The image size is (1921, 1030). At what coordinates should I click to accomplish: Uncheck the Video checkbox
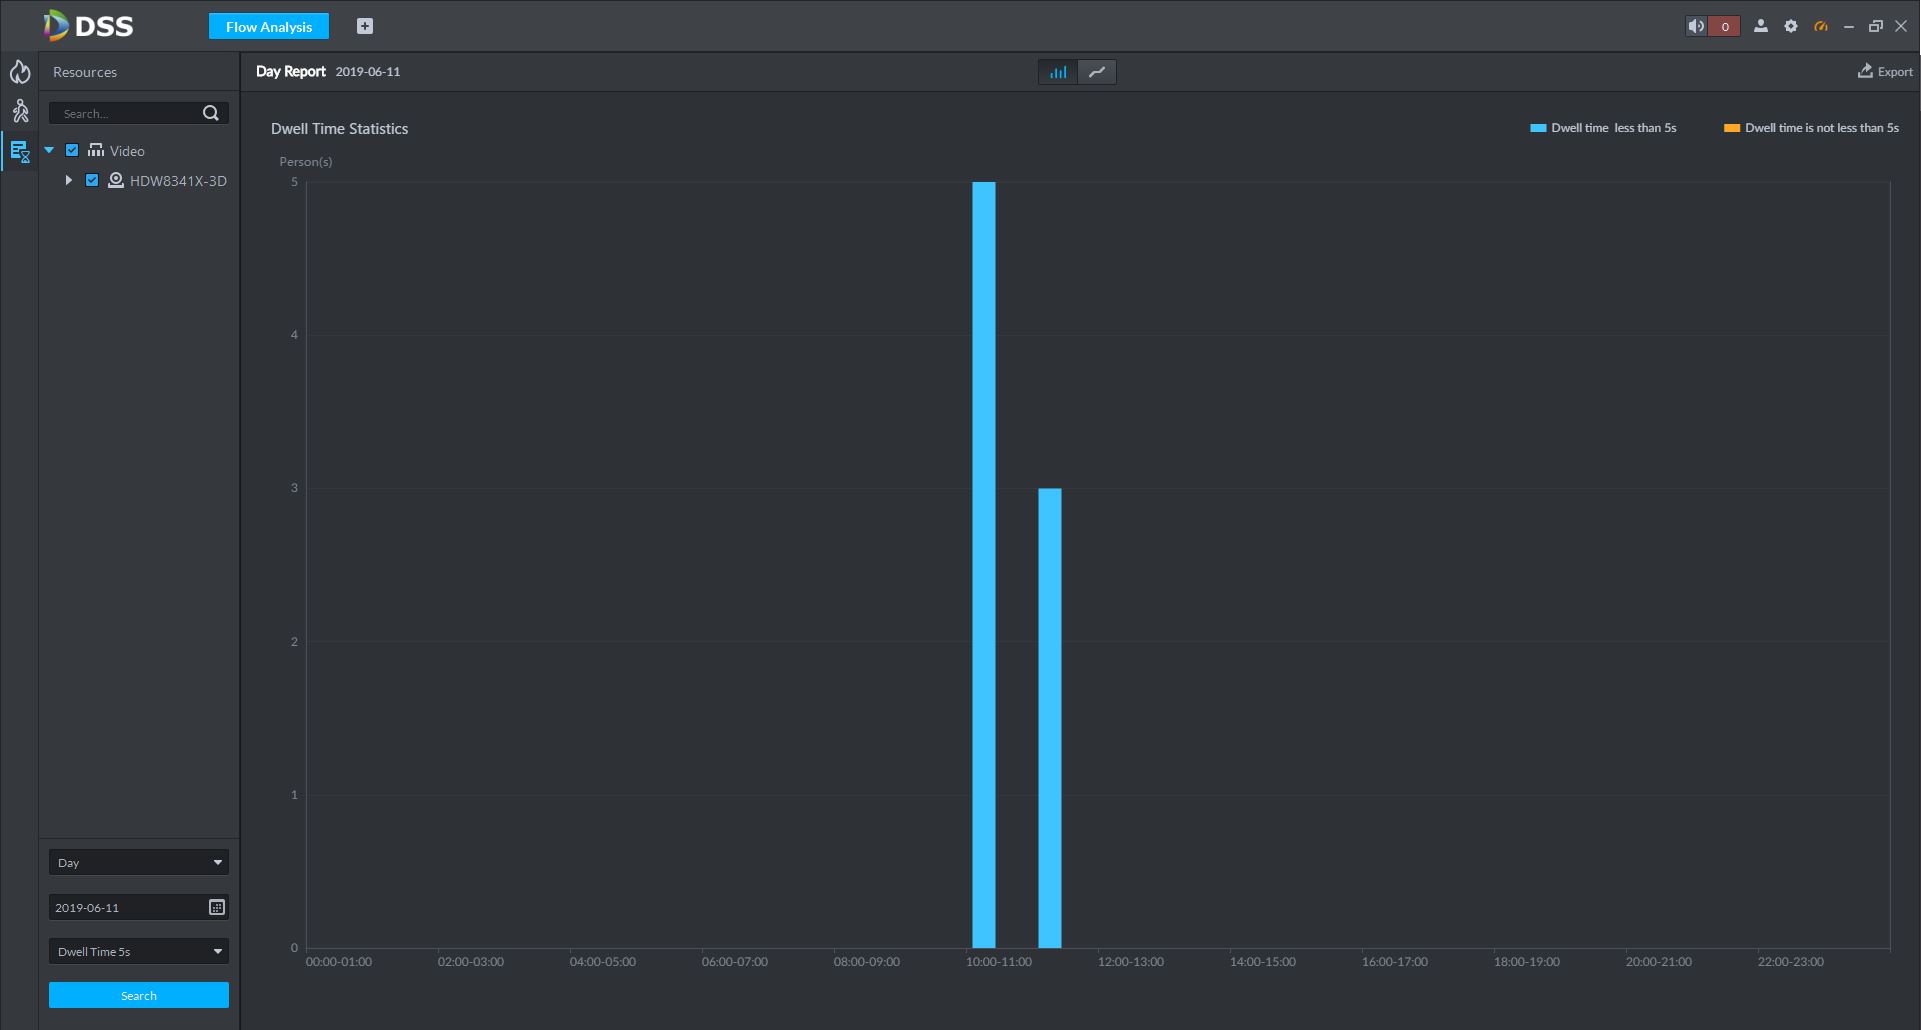72,150
